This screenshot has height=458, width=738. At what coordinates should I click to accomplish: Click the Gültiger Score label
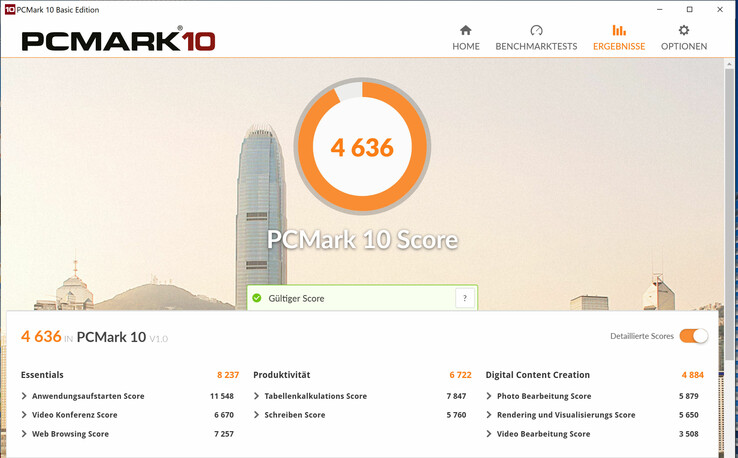296,298
